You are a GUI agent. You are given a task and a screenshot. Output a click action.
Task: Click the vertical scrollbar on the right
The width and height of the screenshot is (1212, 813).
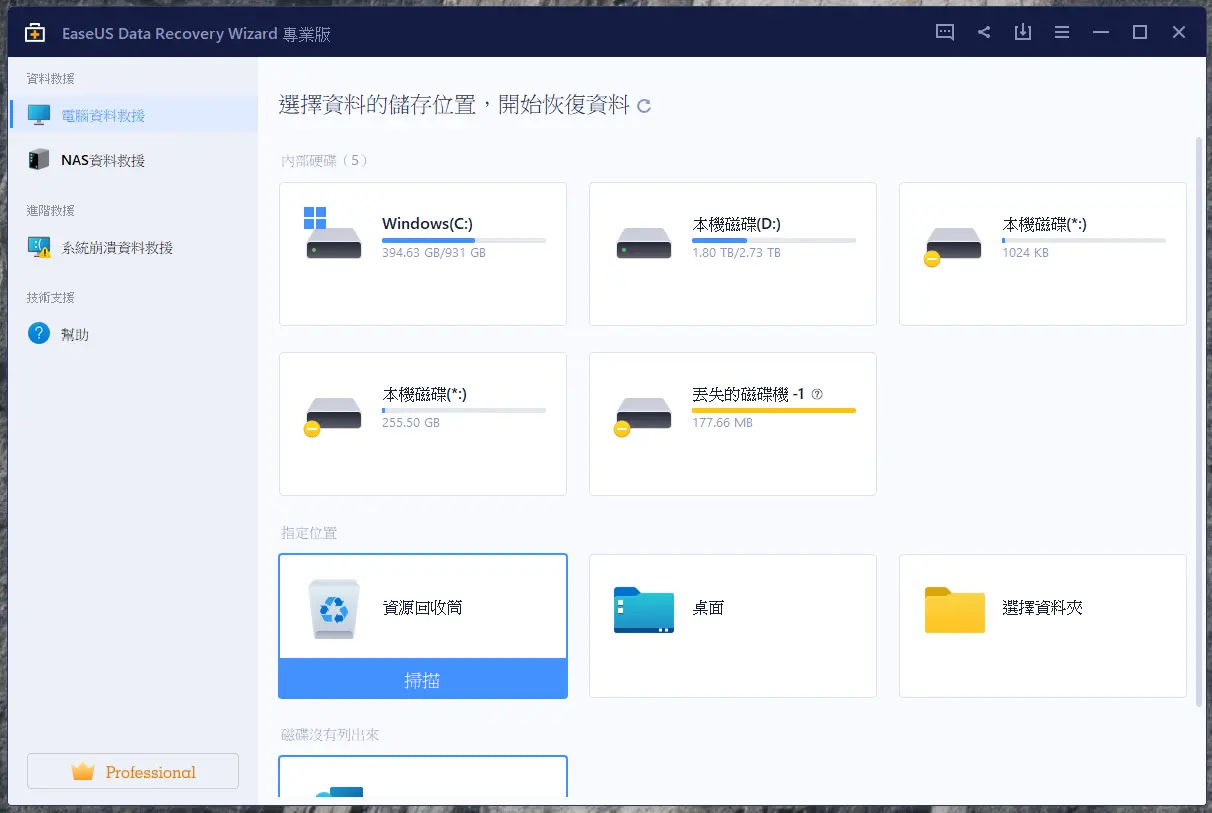[1200, 420]
